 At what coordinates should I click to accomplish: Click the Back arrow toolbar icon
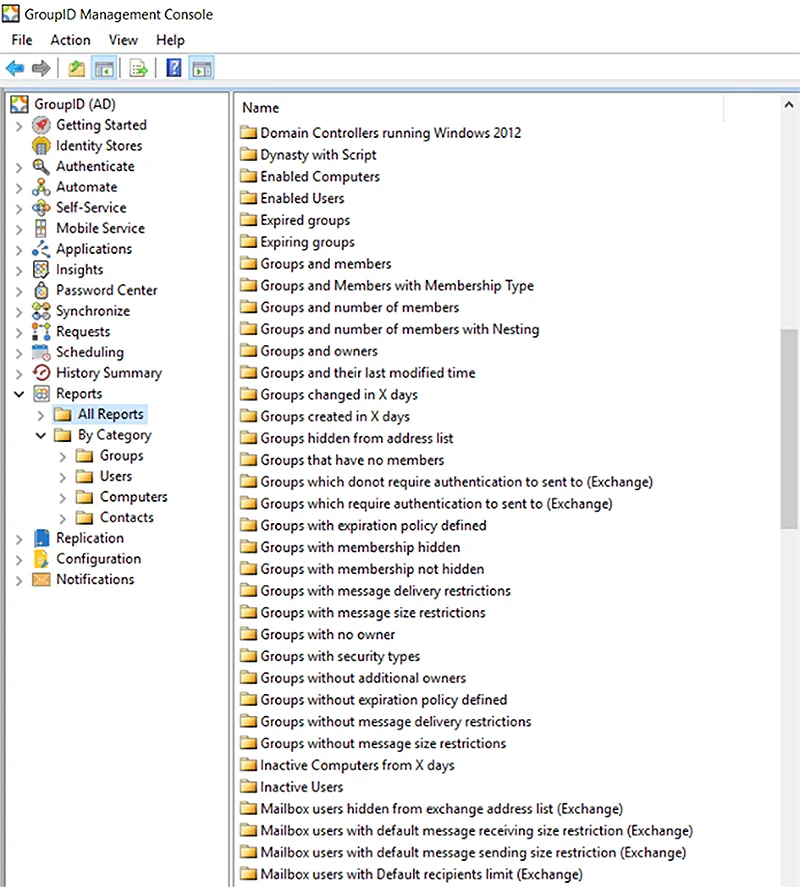15,68
